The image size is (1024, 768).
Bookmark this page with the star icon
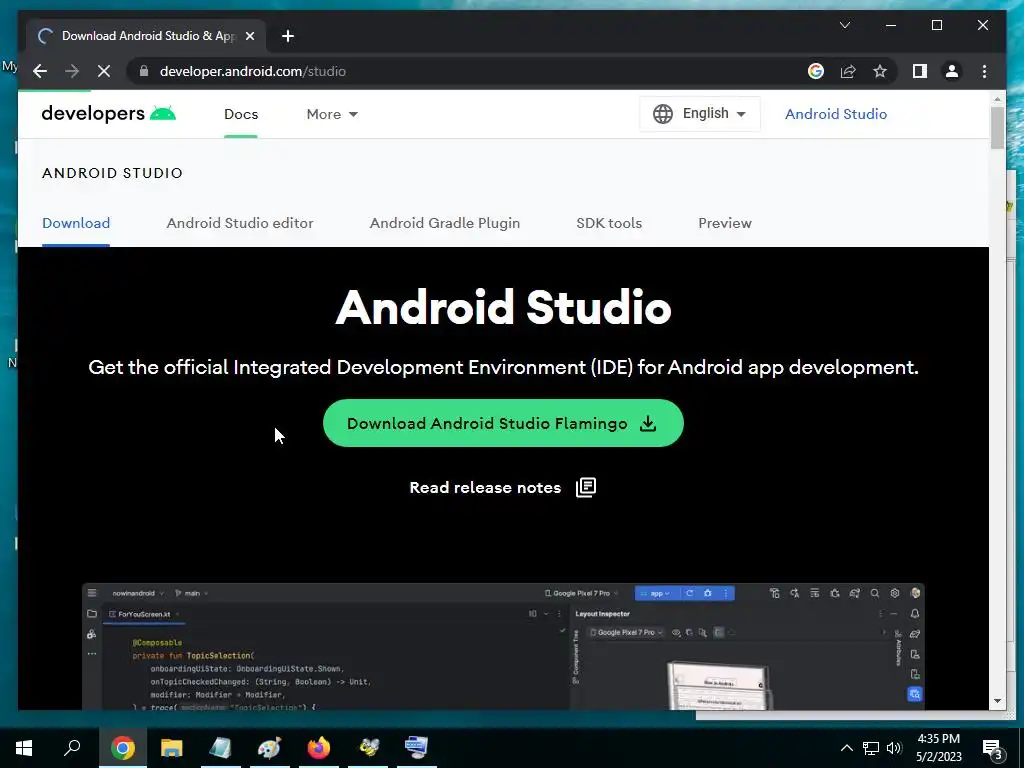click(880, 71)
